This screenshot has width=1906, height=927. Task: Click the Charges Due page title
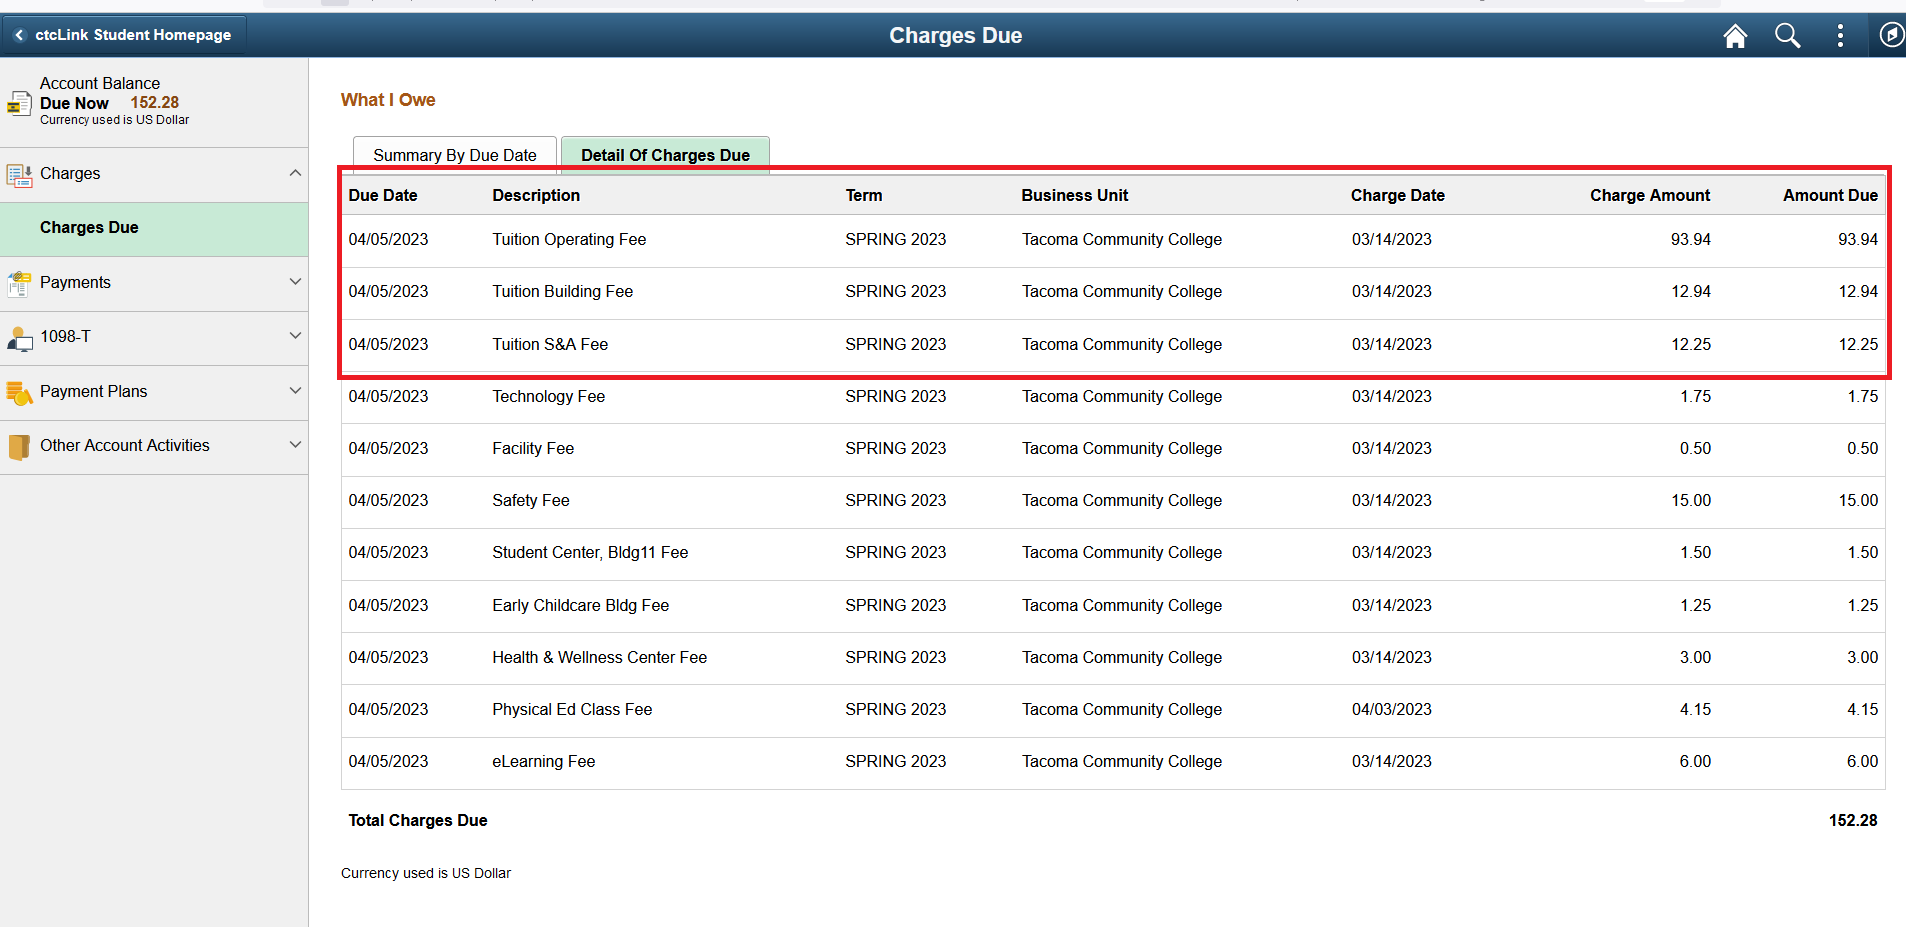(x=955, y=36)
